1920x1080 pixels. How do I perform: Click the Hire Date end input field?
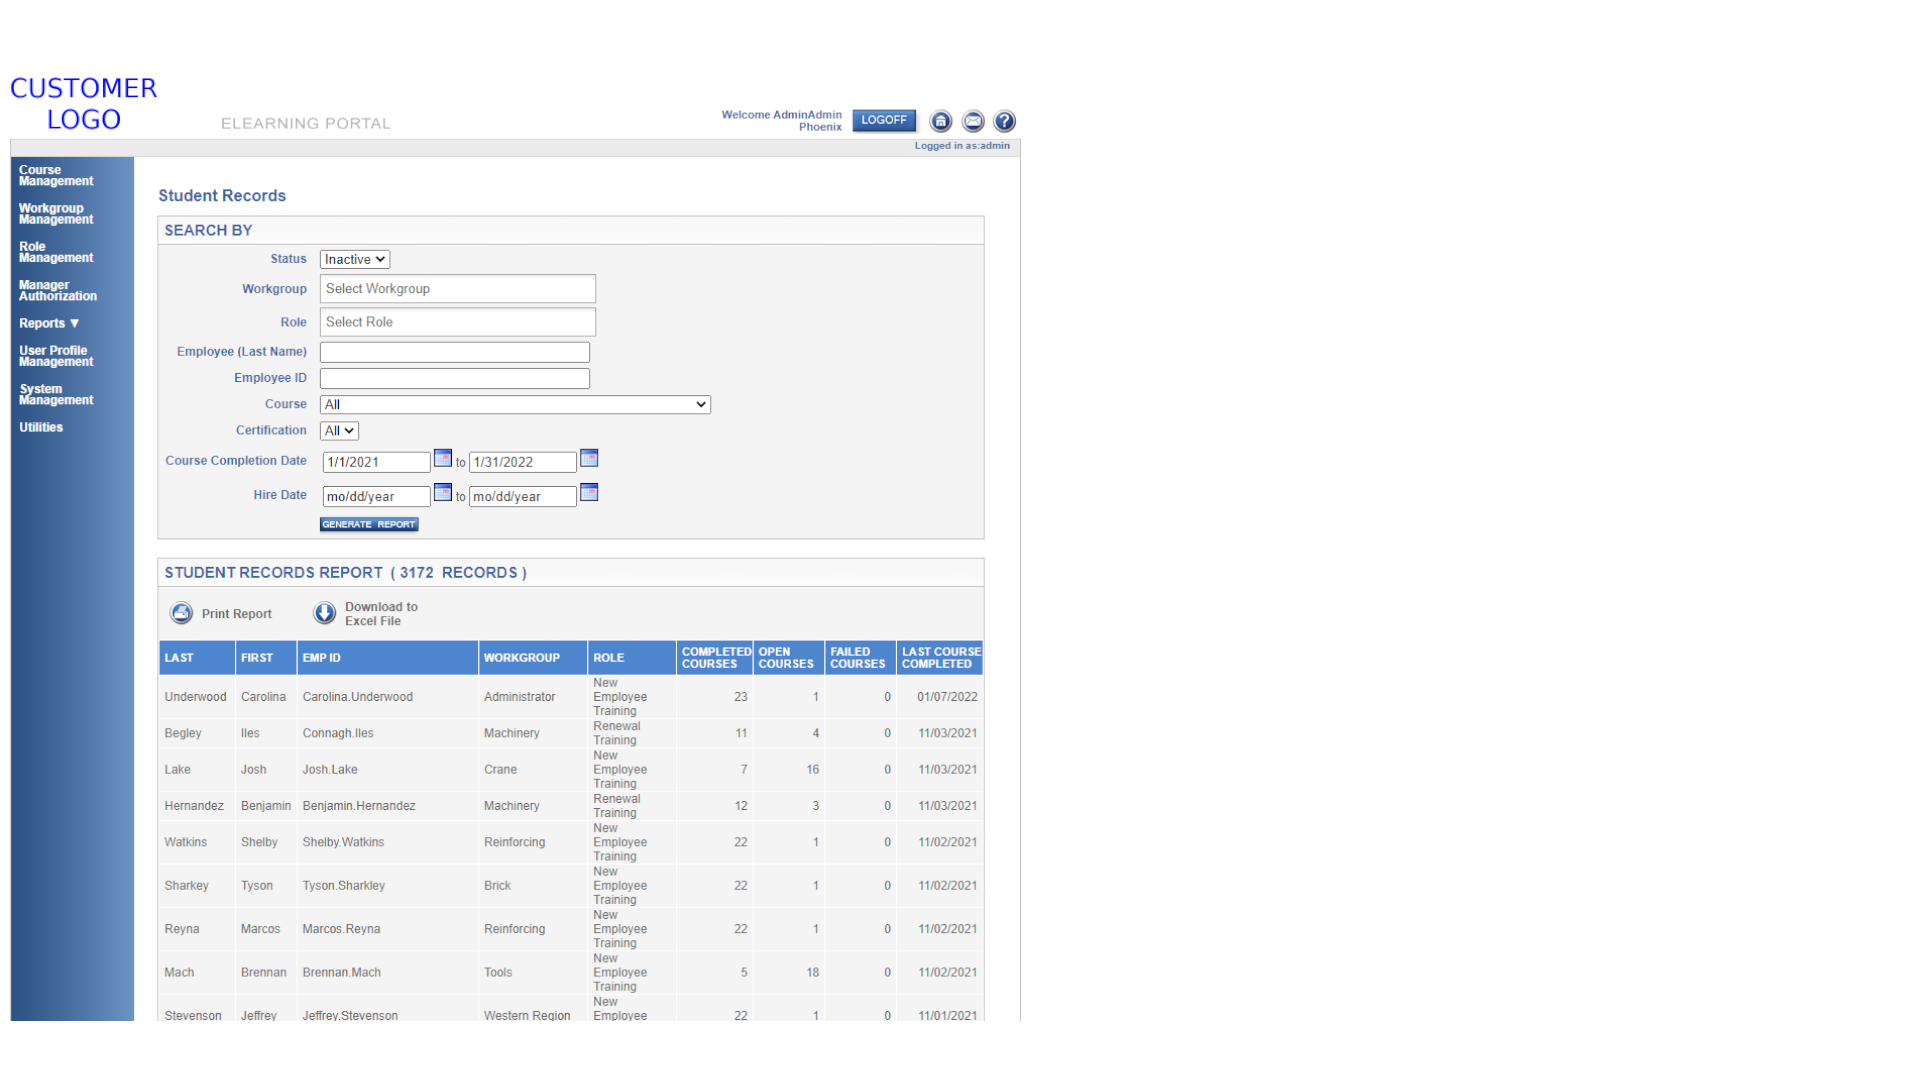click(523, 496)
